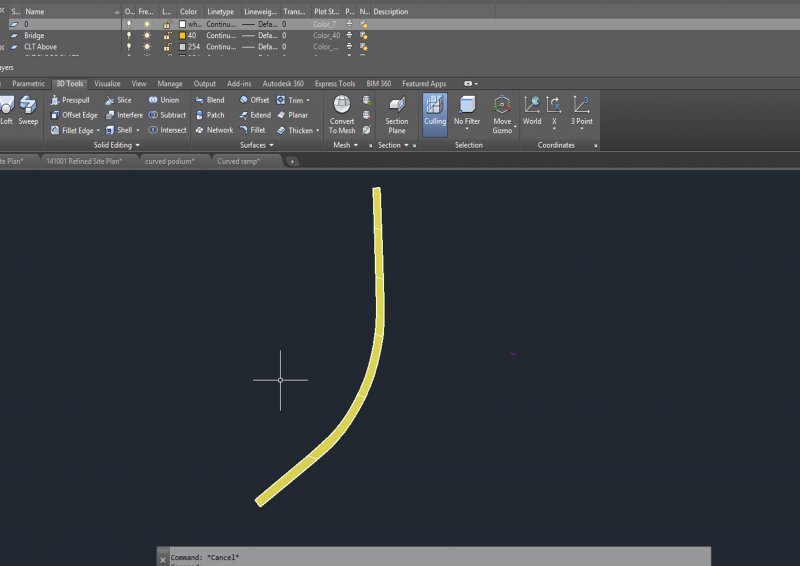Toggle the lock for Bridge layer
The image size is (800, 566).
click(x=167, y=35)
